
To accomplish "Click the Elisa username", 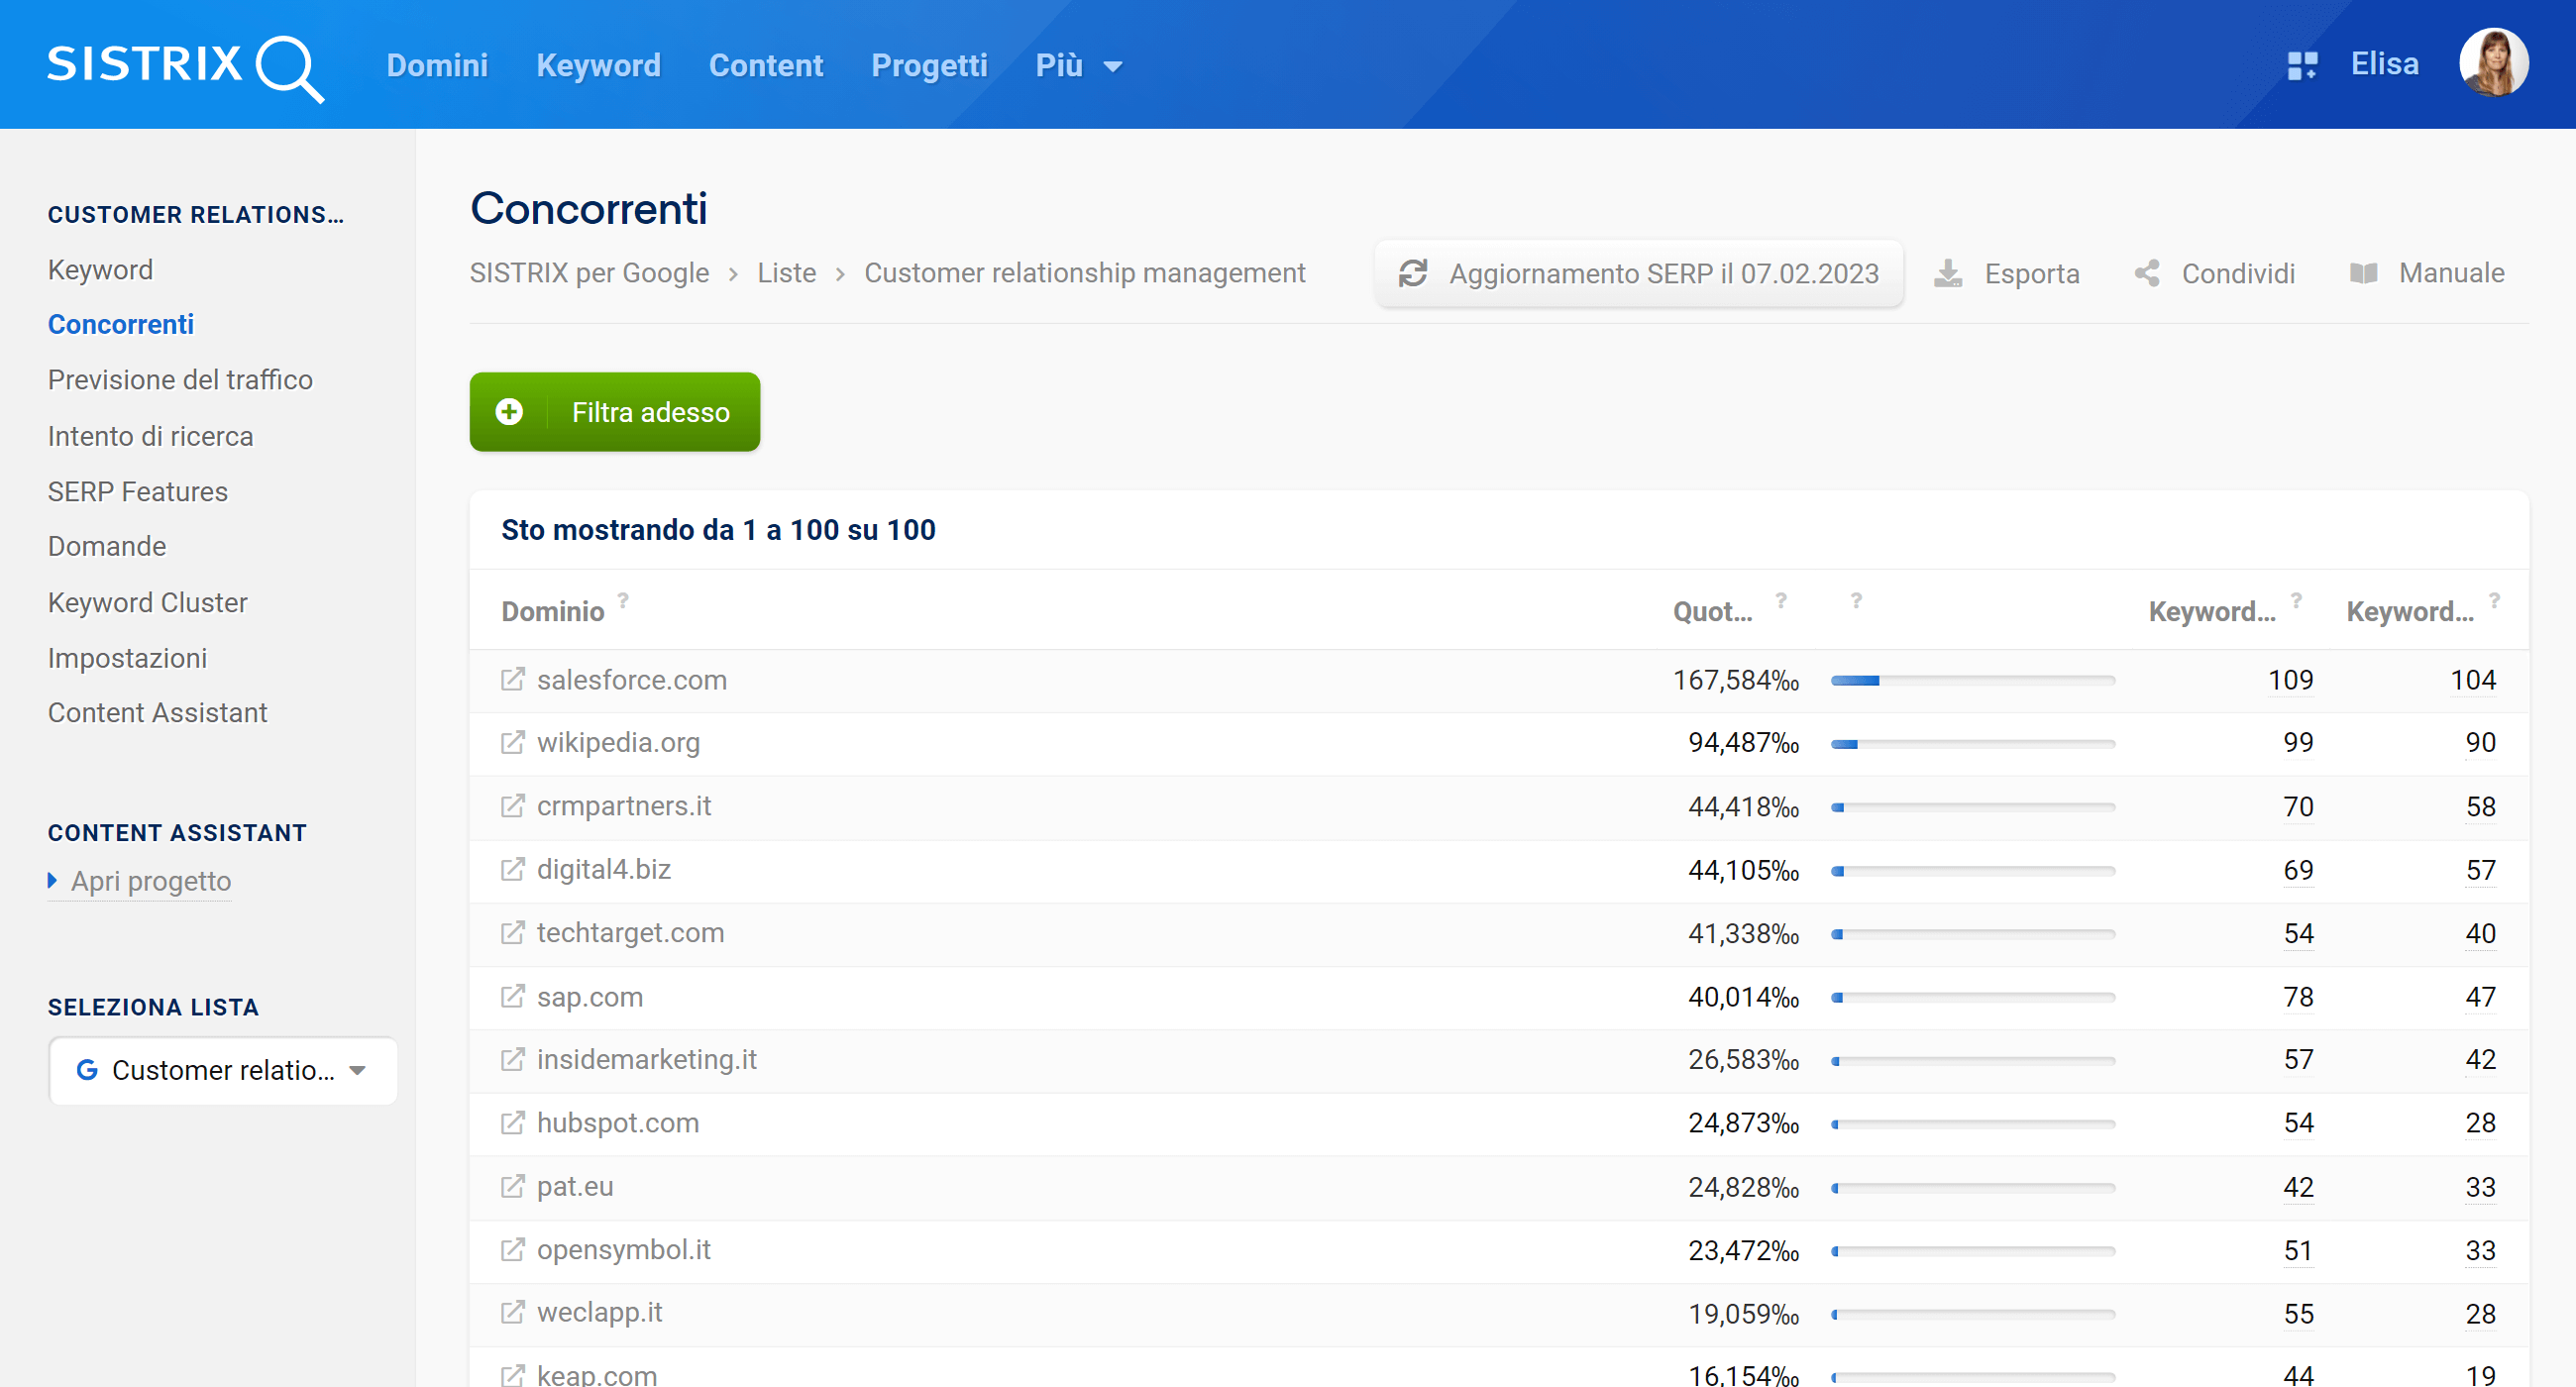I will [x=2384, y=64].
